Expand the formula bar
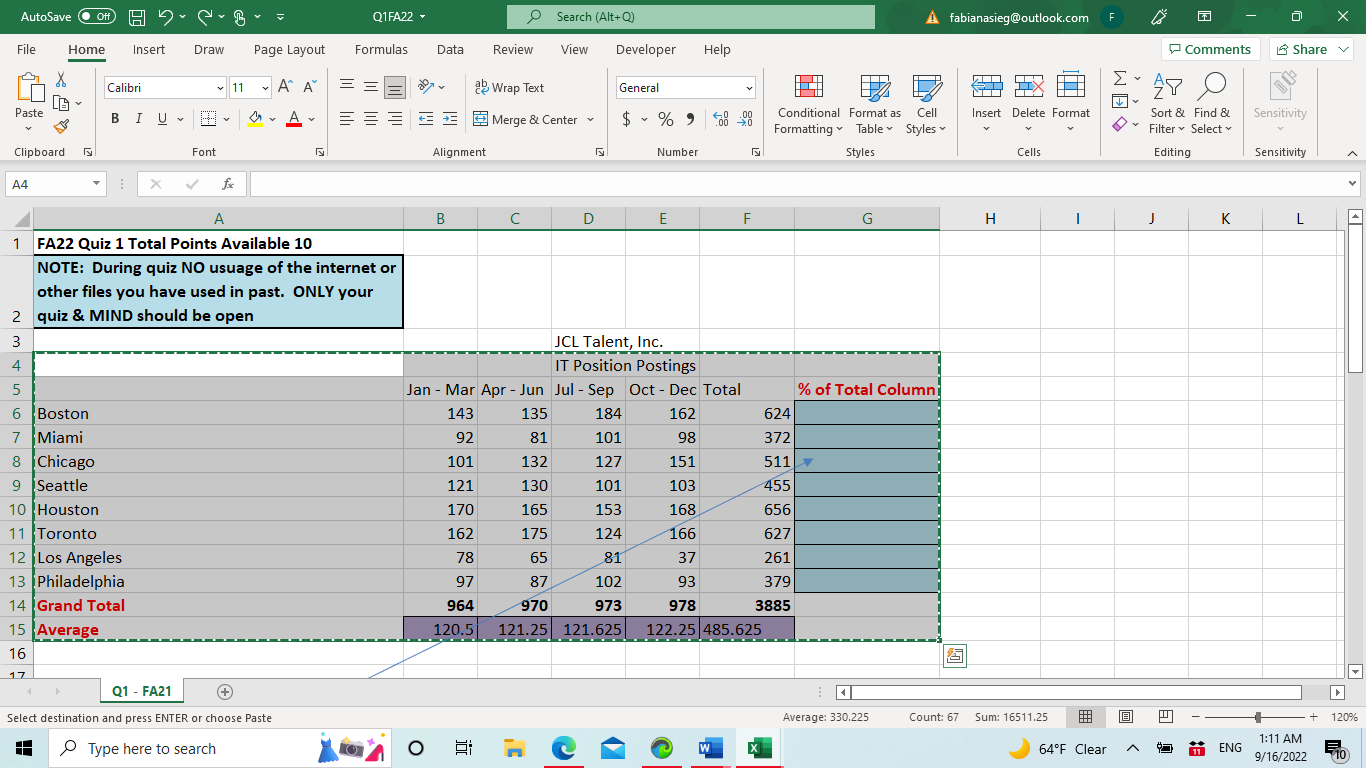 [x=1353, y=184]
